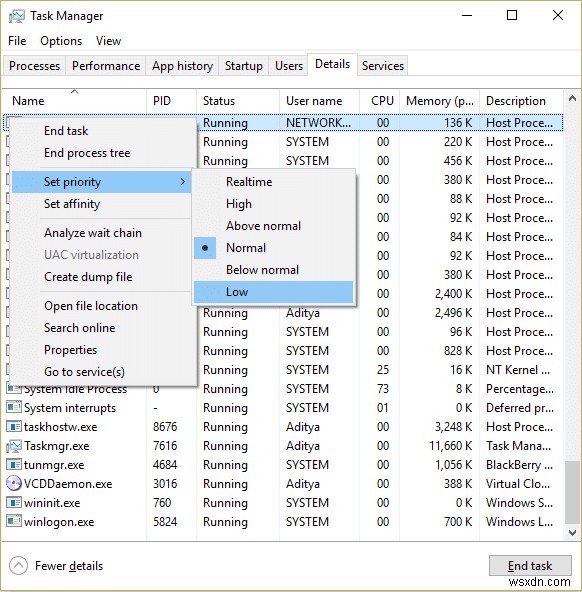Select Analyze wait chain

(x=102, y=233)
